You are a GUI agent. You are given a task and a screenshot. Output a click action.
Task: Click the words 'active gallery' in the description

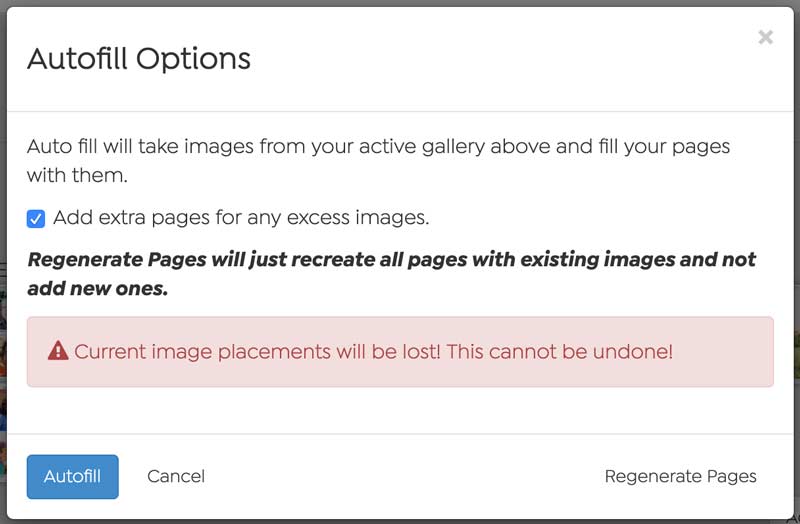point(422,147)
